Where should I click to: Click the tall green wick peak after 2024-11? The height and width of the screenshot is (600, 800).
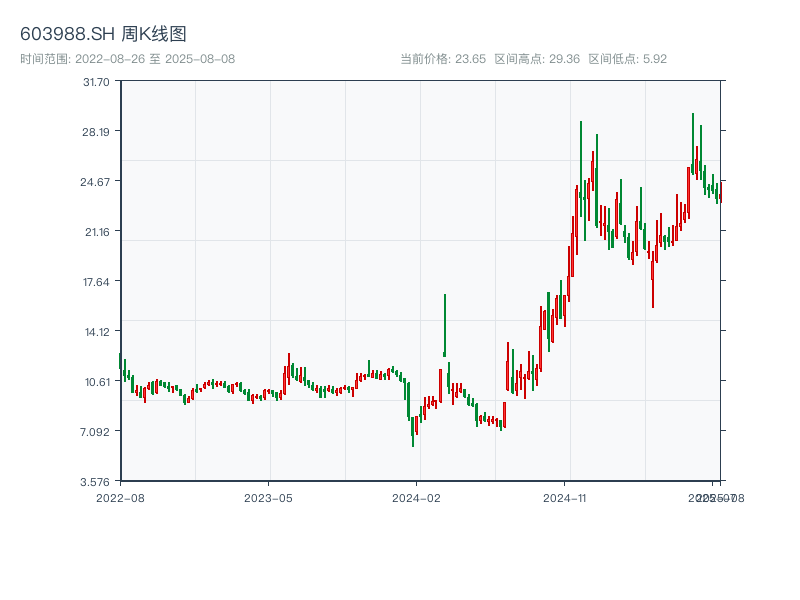click(581, 168)
